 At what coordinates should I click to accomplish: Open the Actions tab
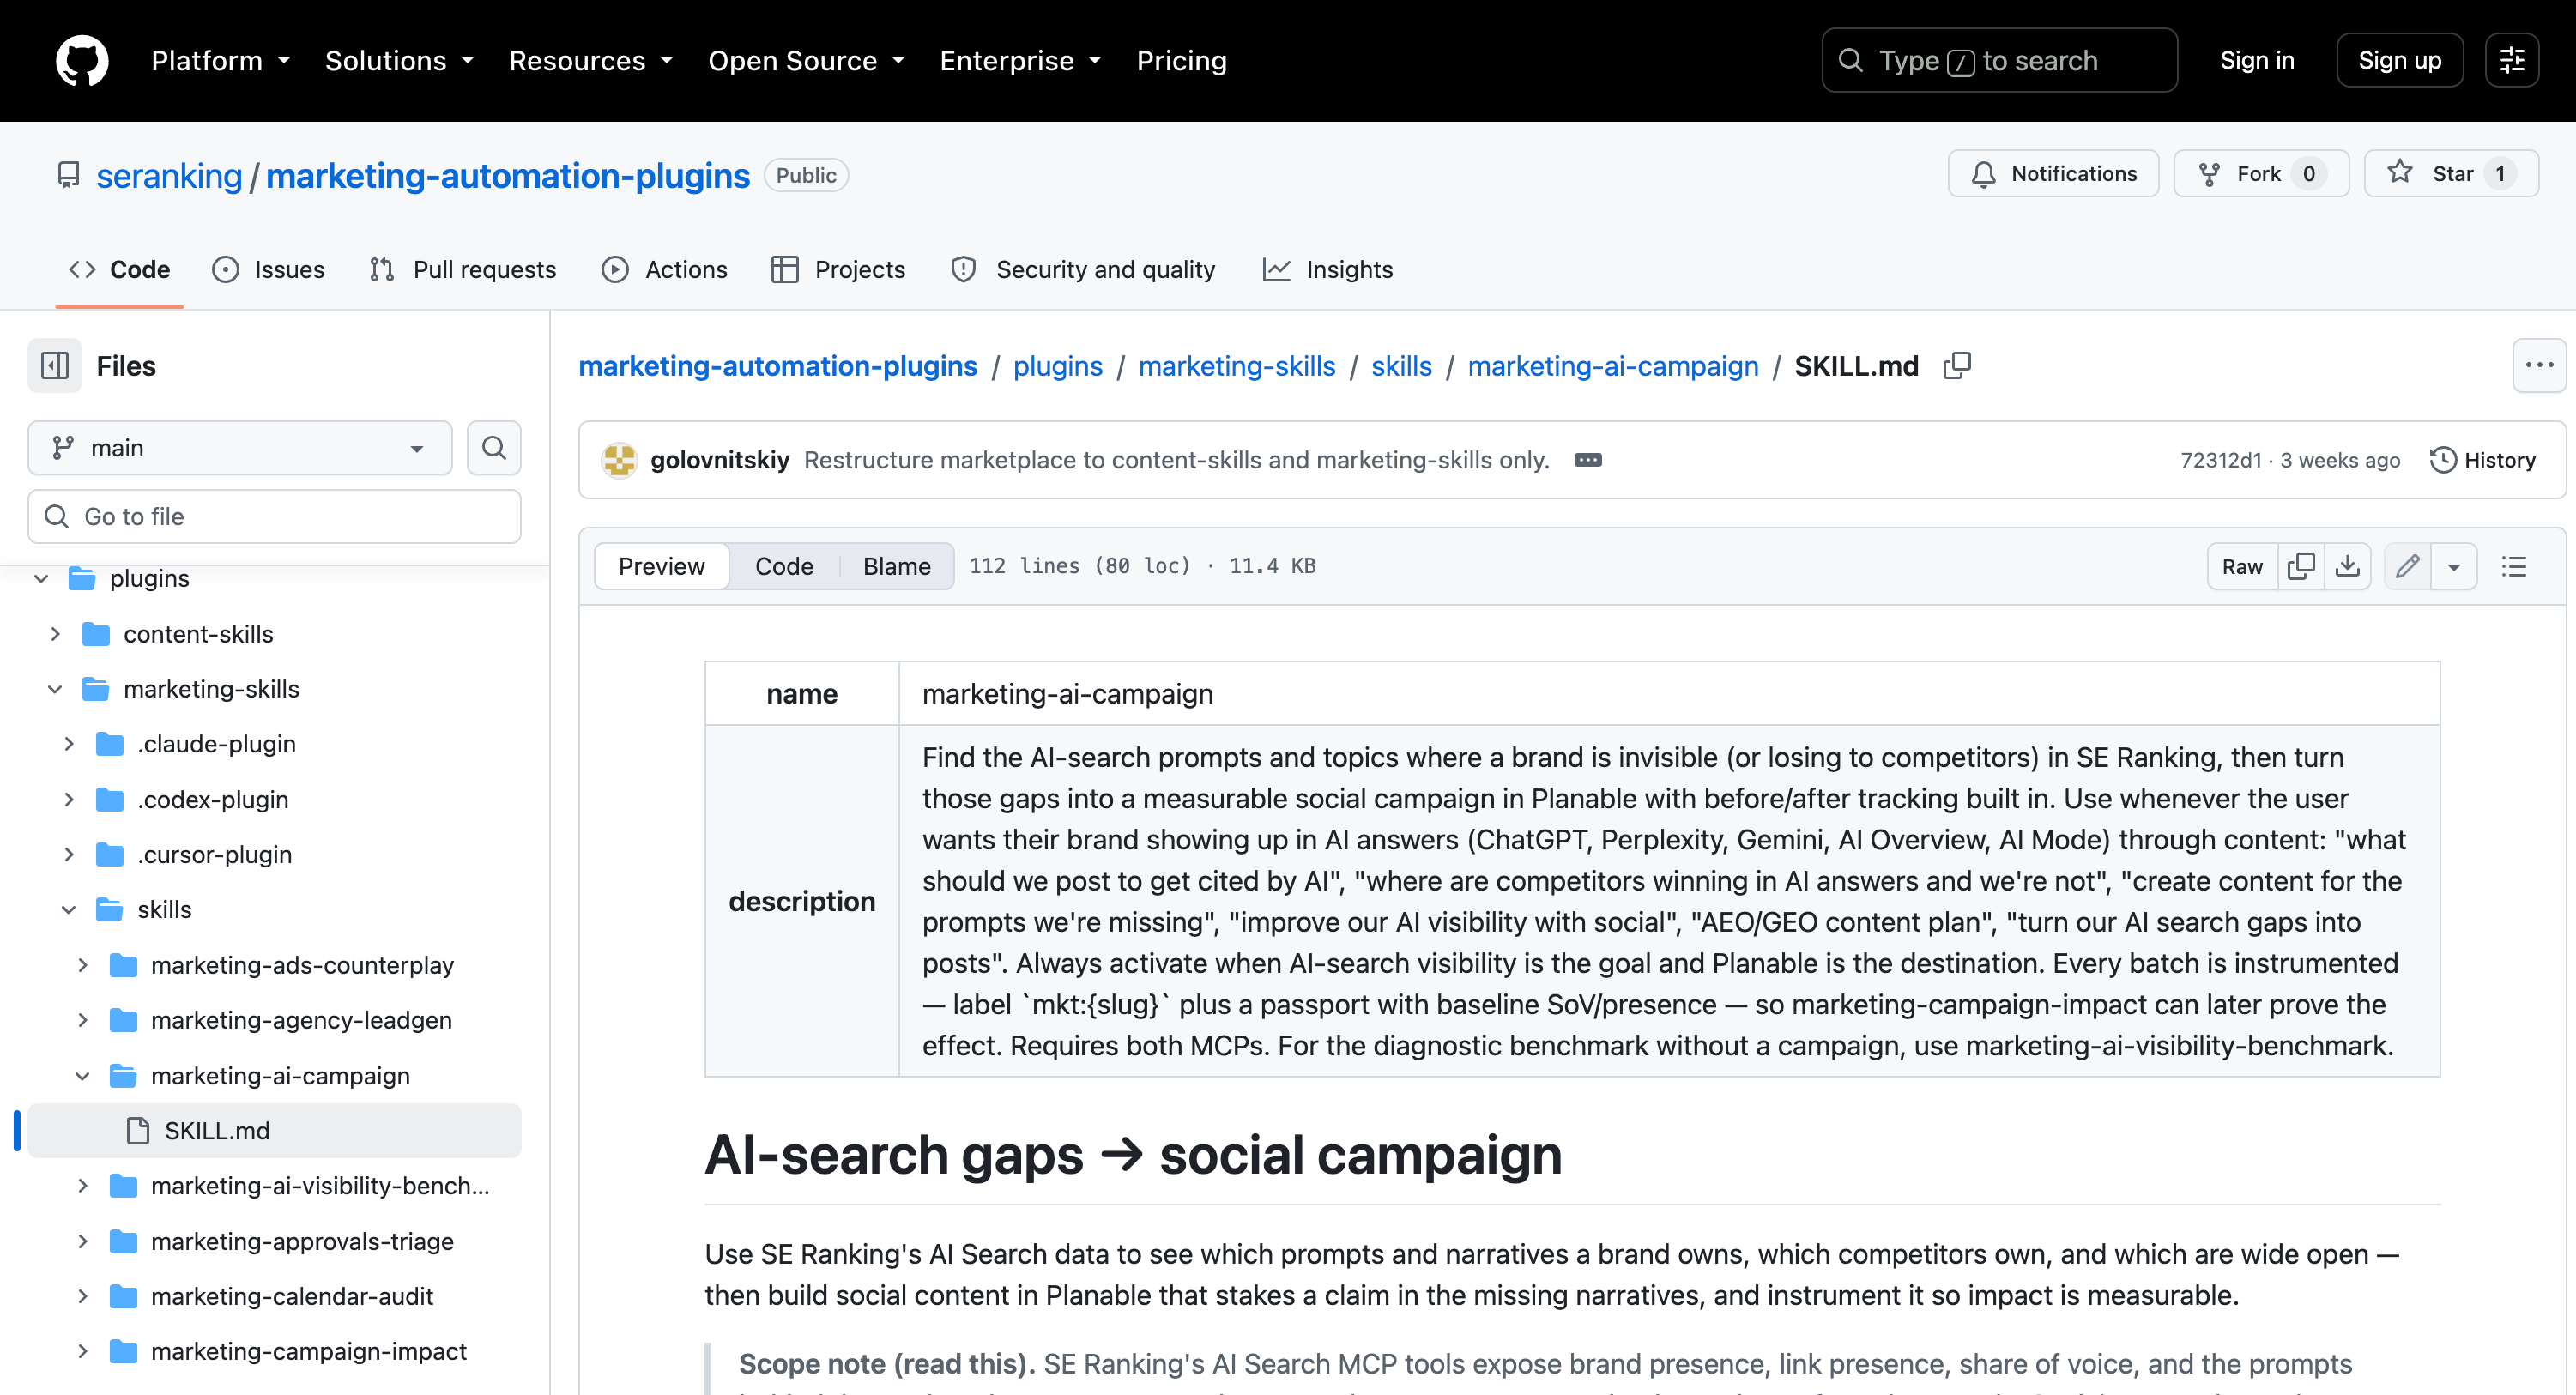[x=664, y=269]
